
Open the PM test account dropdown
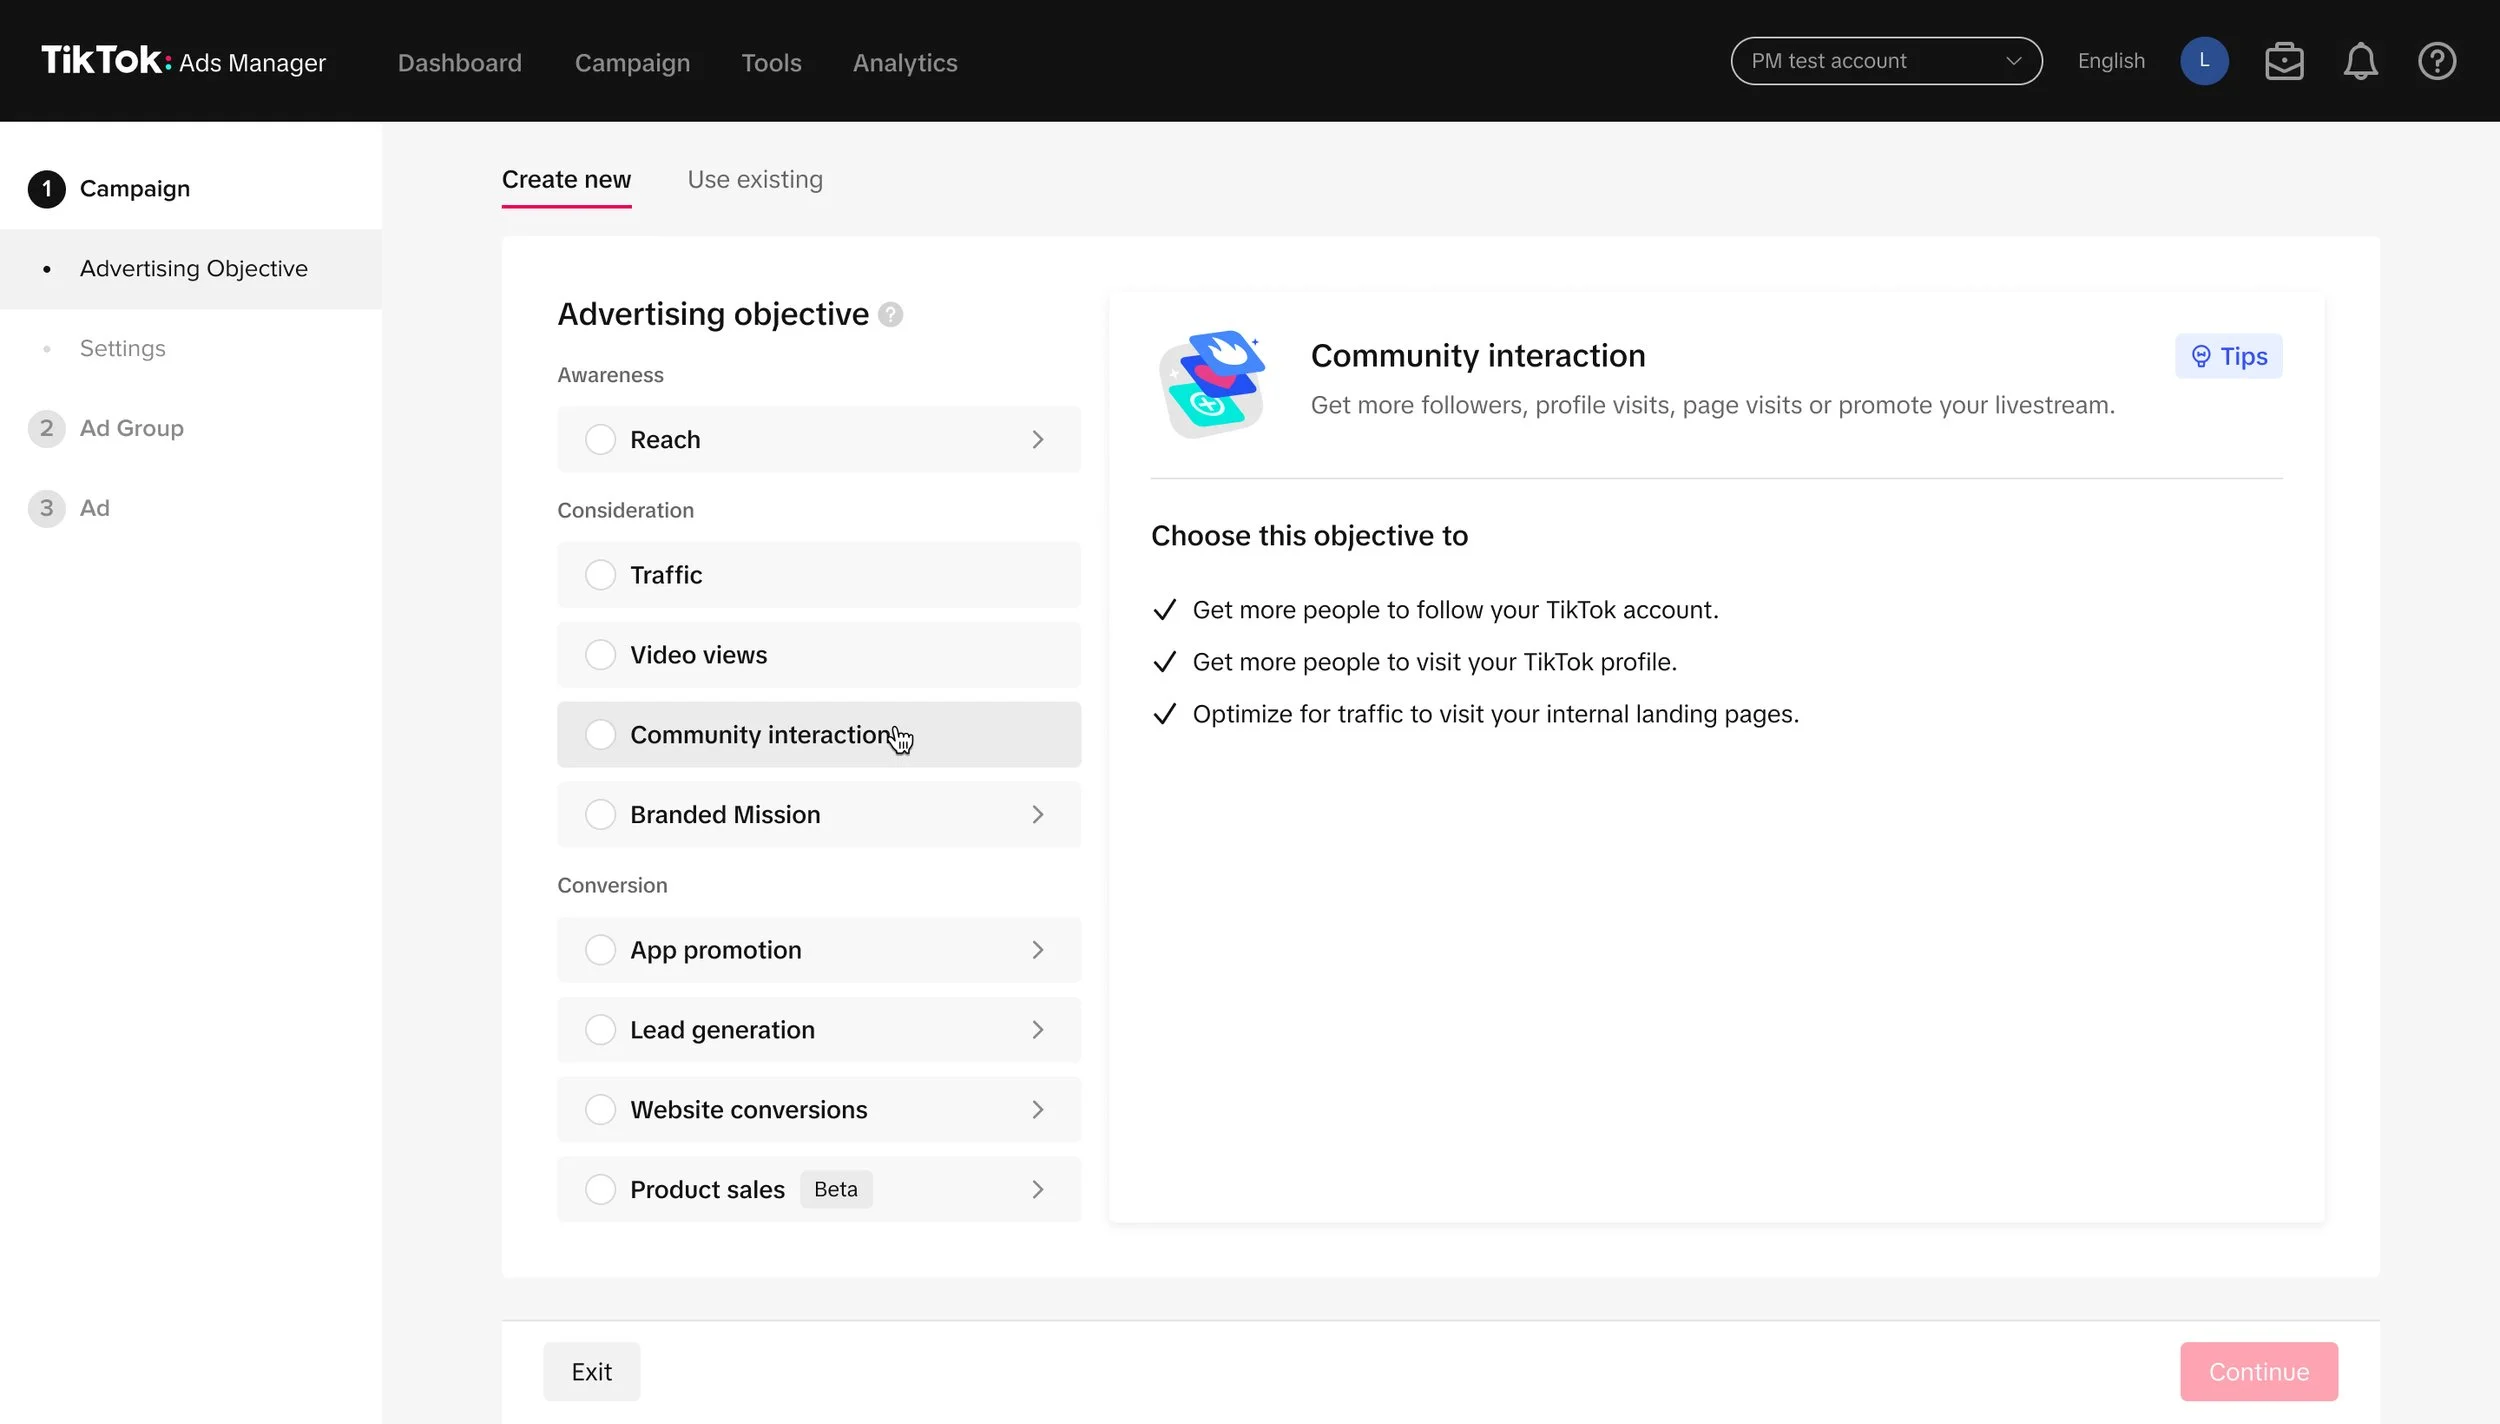(1885, 61)
